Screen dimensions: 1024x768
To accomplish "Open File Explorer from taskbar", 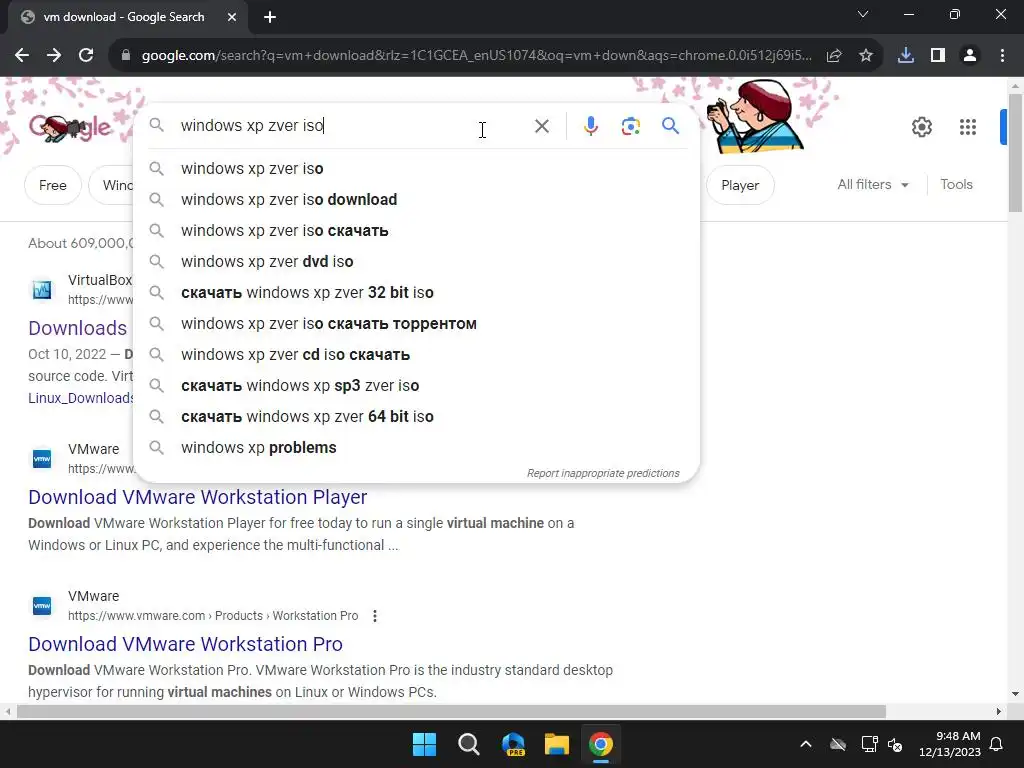I will (x=557, y=744).
